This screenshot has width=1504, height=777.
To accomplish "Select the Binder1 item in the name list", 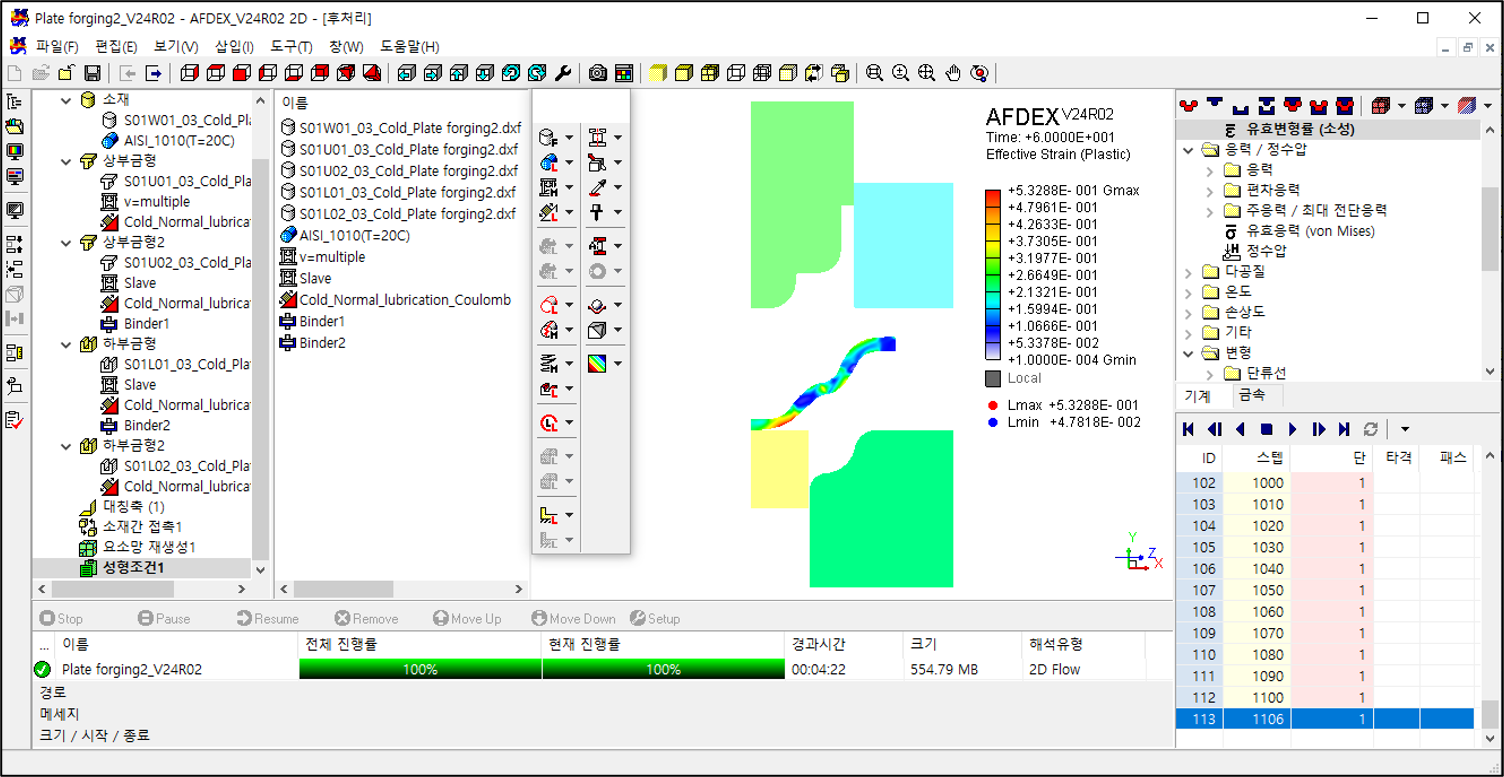I will 322,321.
